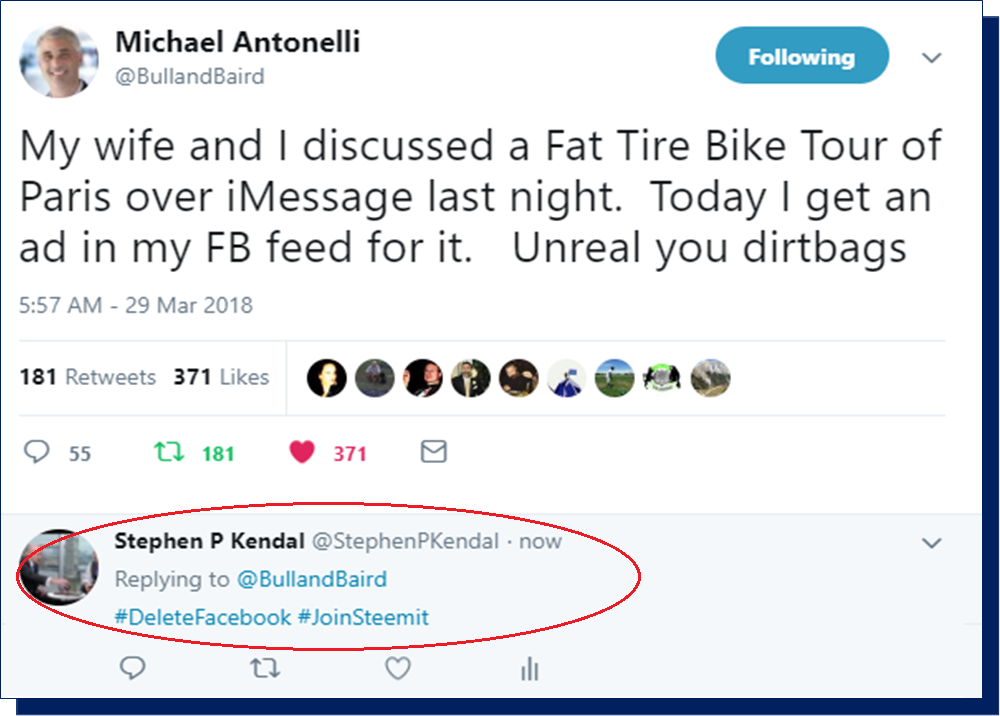
Task: Retweet Michael Antonelli's tweet
Action: pyautogui.click(x=170, y=453)
